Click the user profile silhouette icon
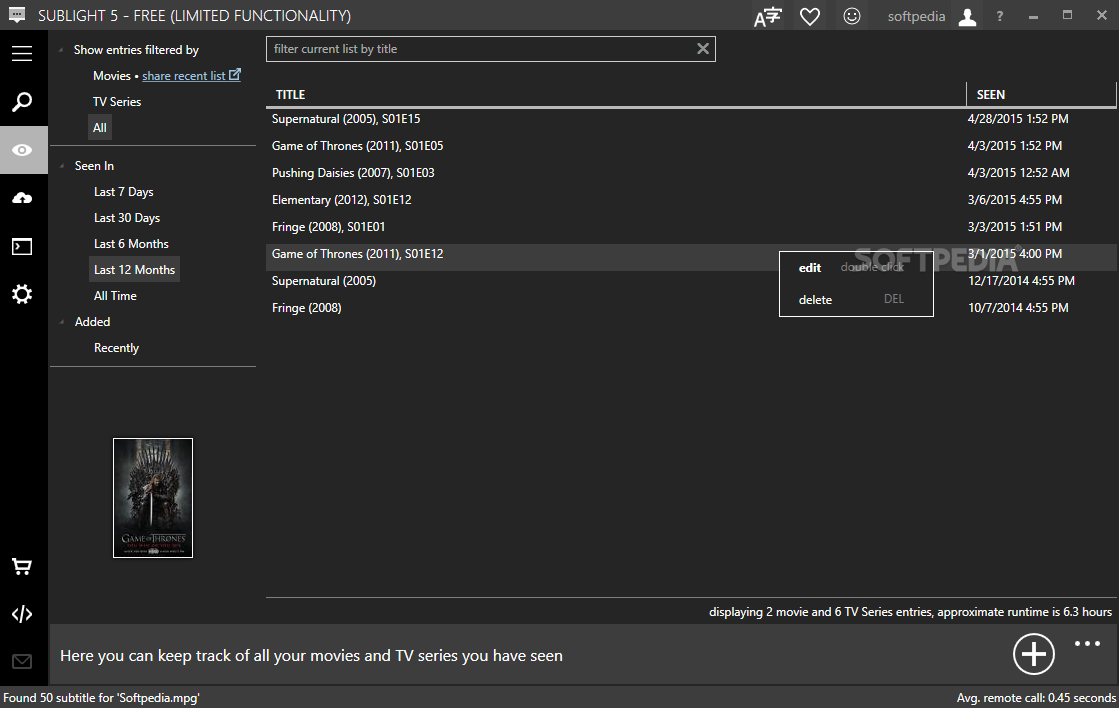 click(967, 16)
